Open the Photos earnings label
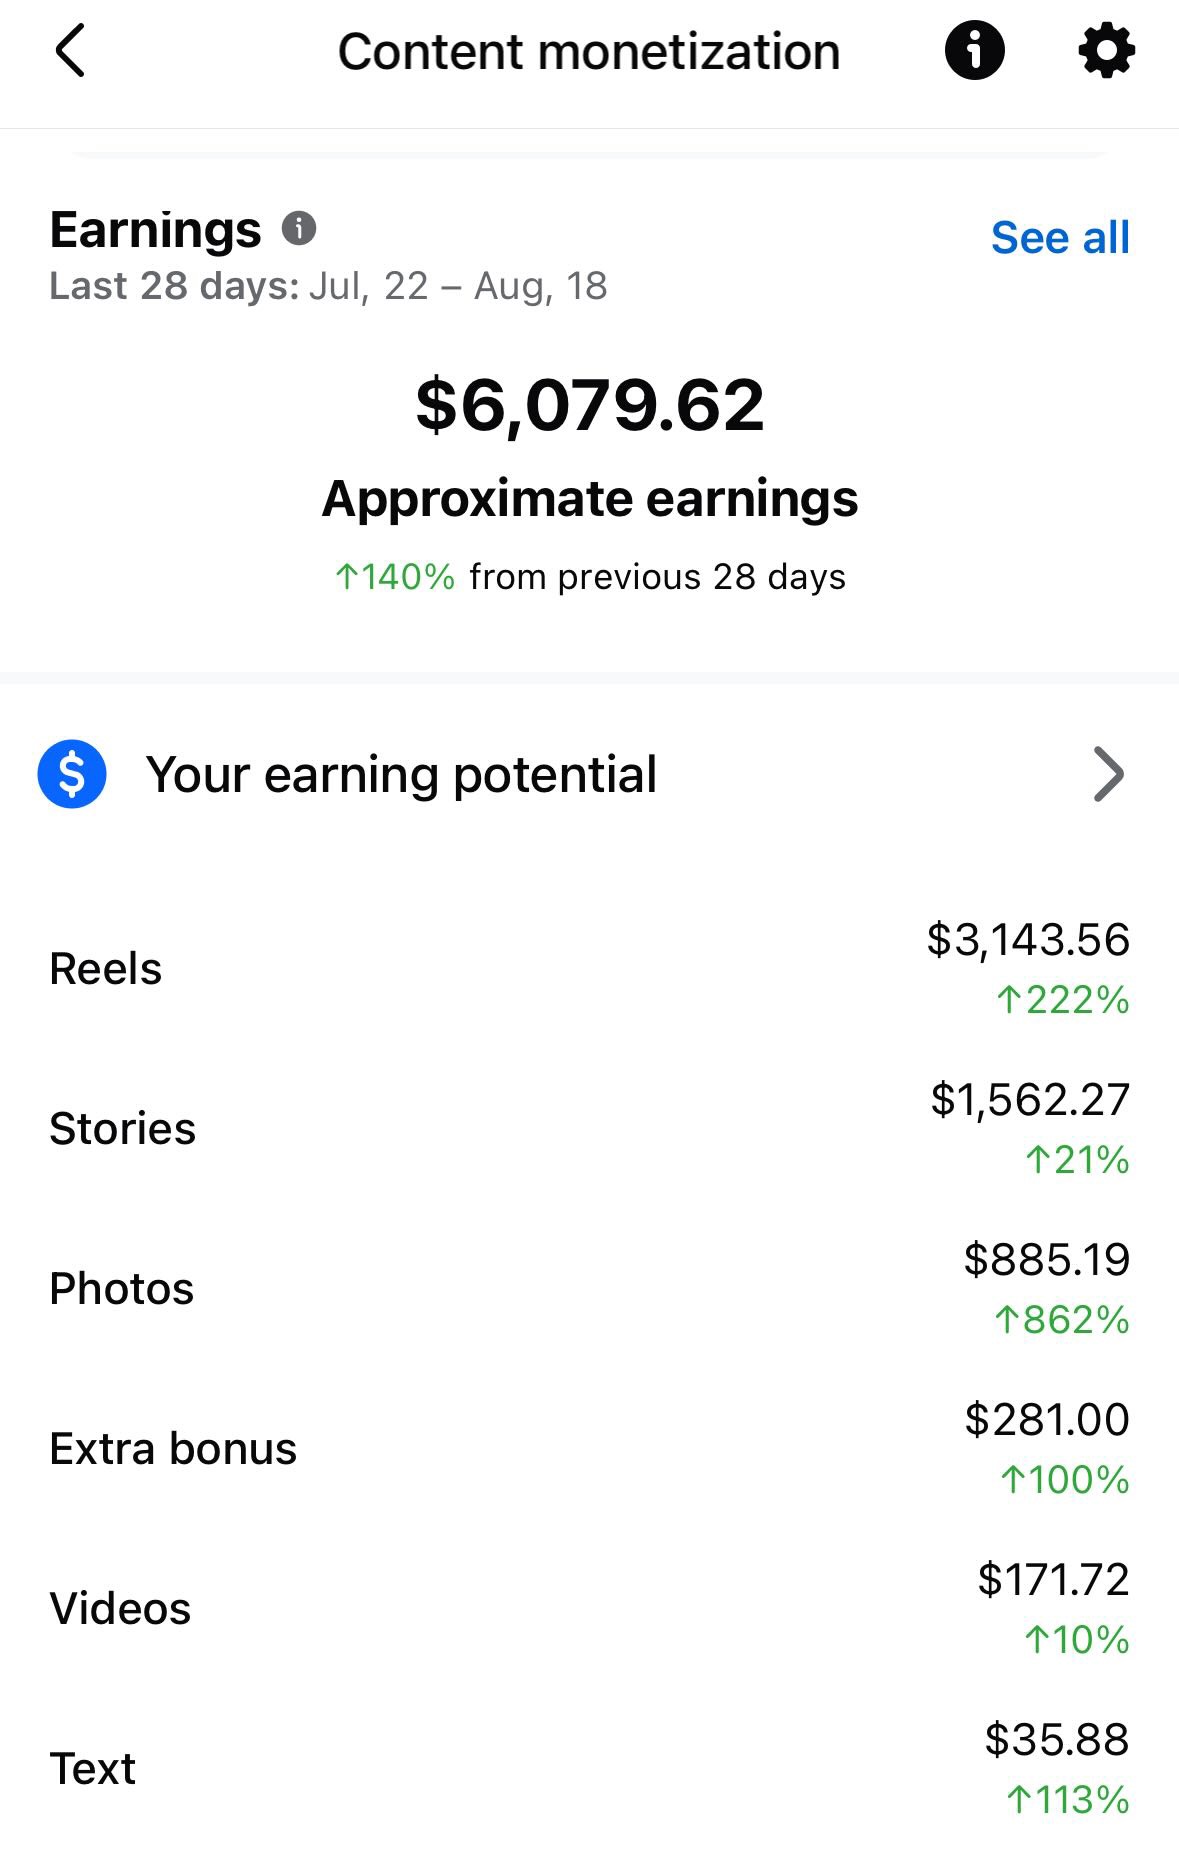 click(122, 1289)
